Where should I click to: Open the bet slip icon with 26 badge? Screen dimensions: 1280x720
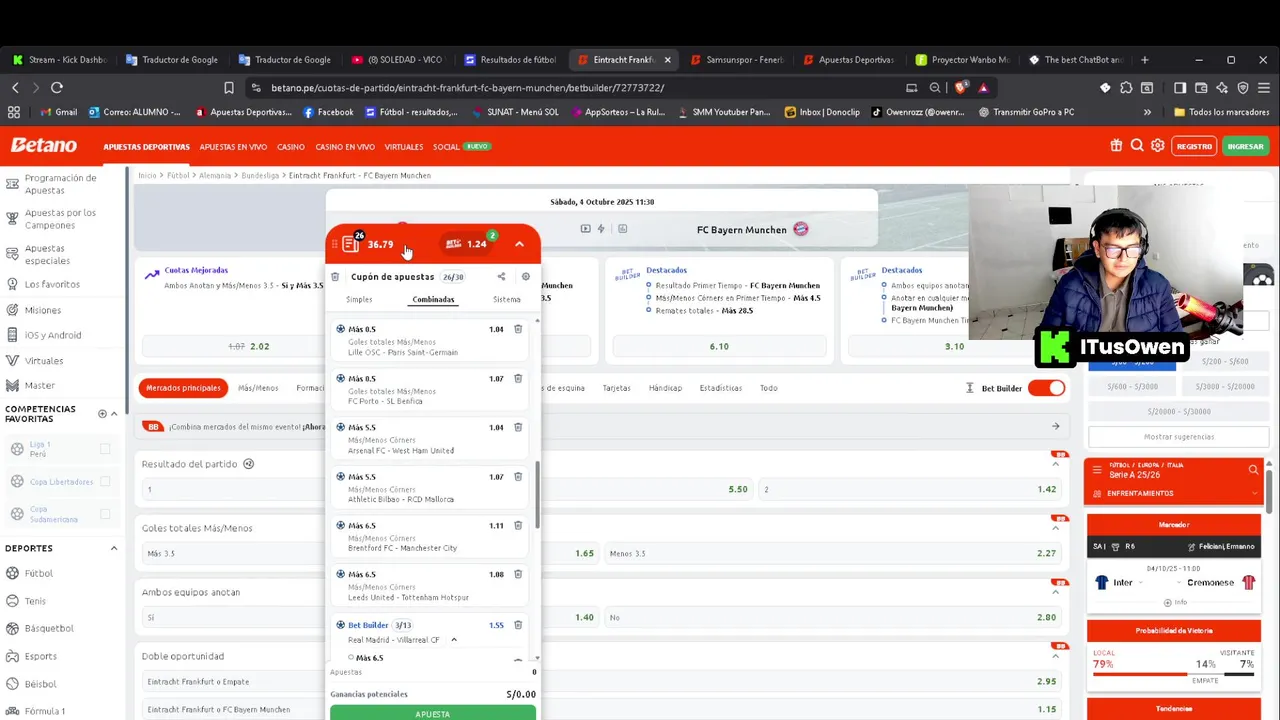[351, 243]
